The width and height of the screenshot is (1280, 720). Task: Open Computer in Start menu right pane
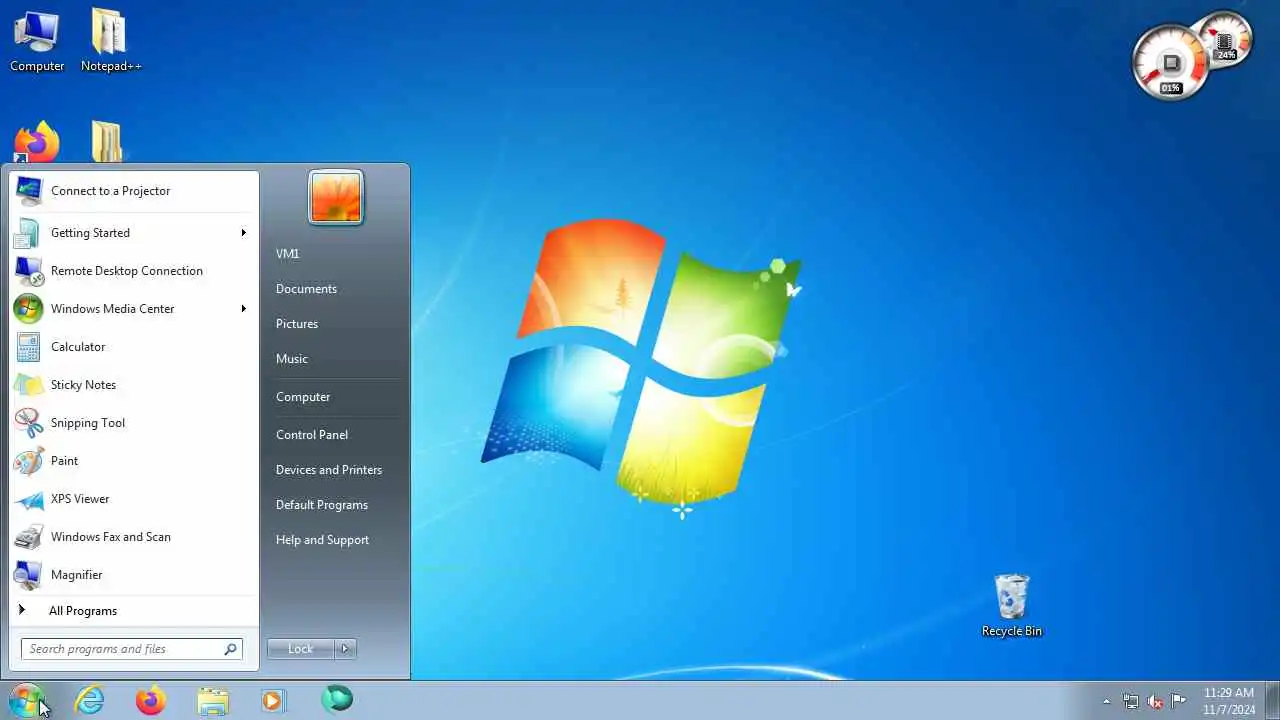tap(303, 397)
